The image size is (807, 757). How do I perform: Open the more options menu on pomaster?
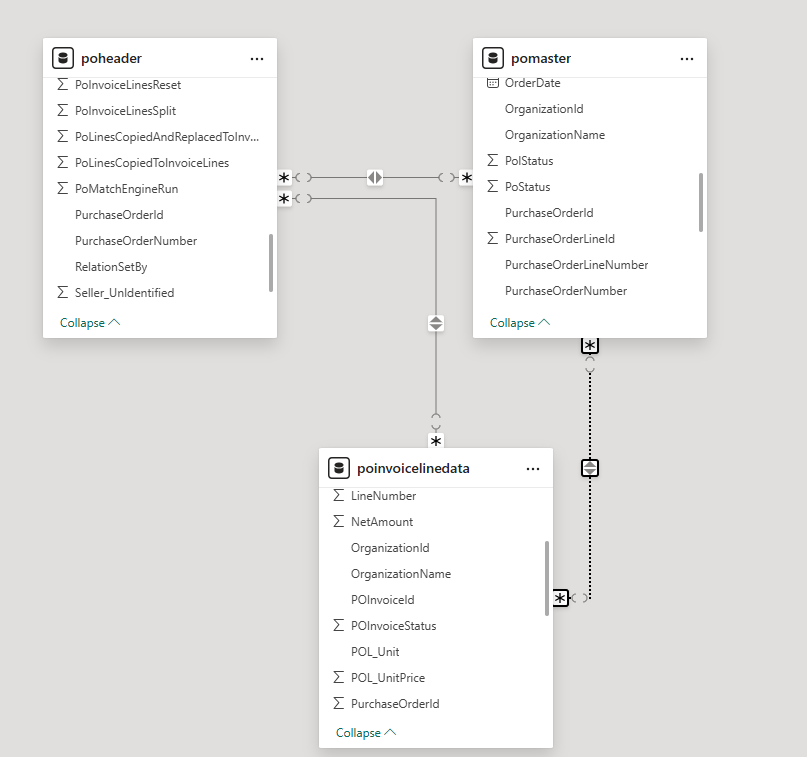pos(687,58)
